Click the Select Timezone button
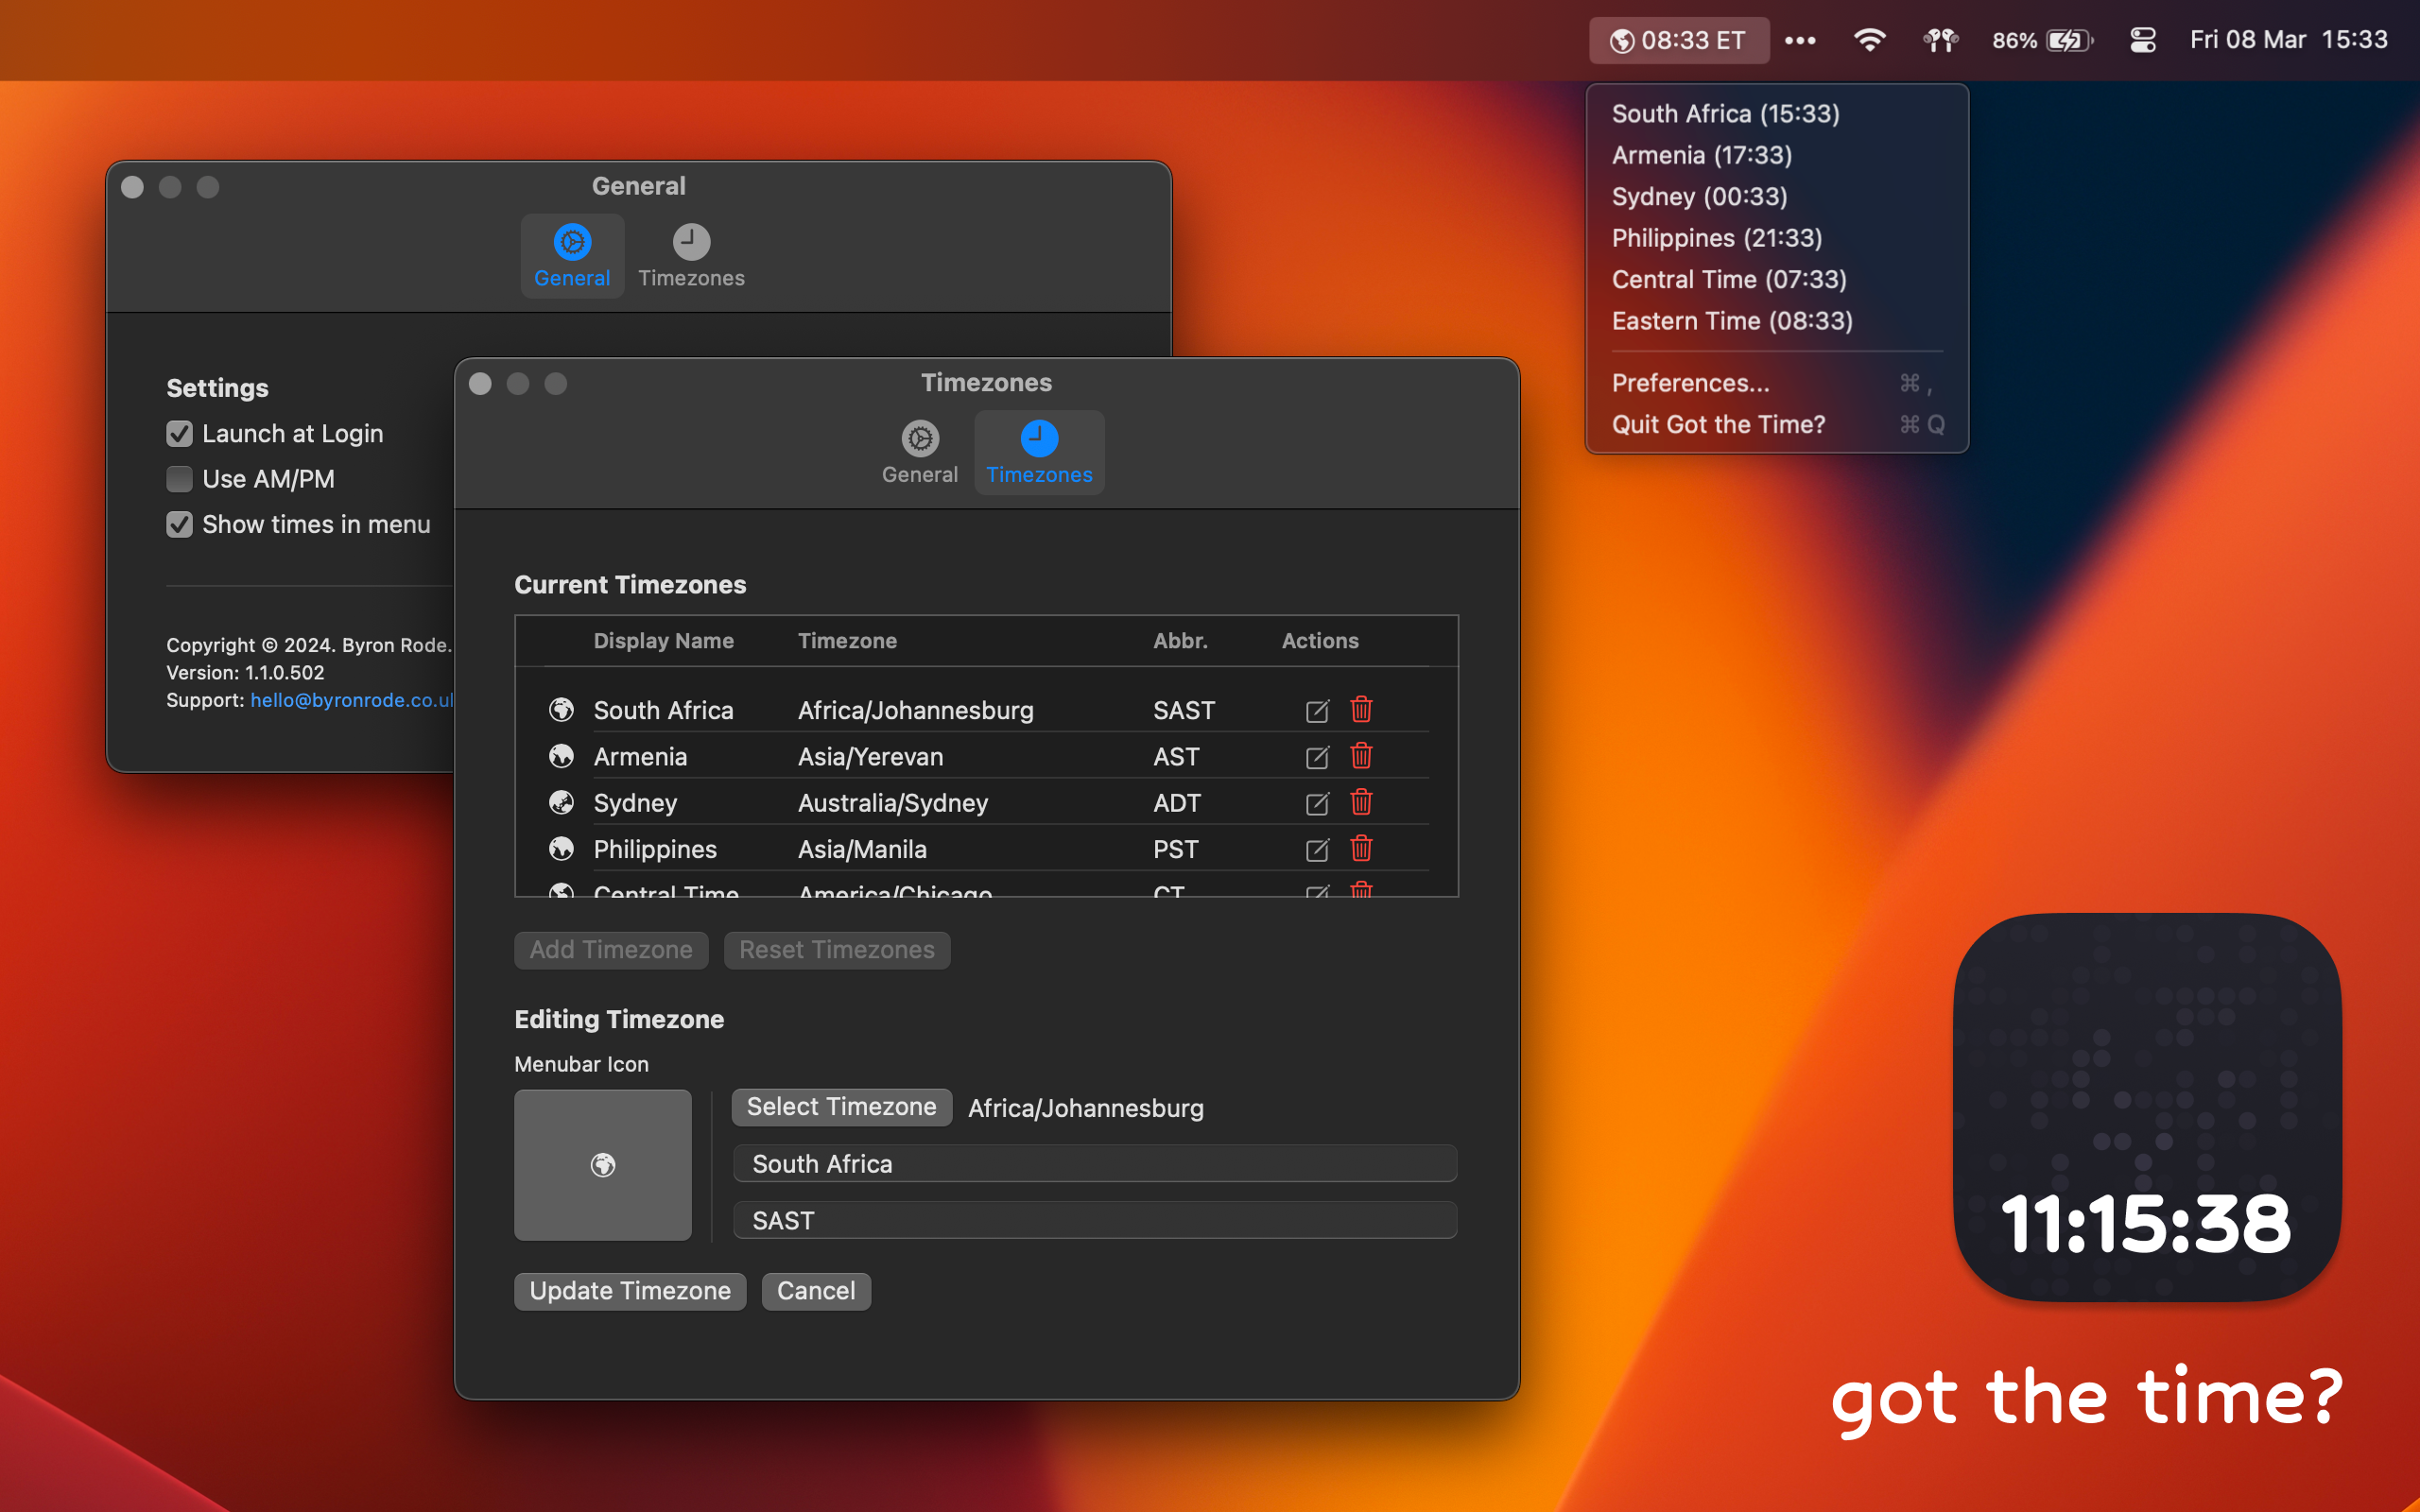 point(842,1107)
